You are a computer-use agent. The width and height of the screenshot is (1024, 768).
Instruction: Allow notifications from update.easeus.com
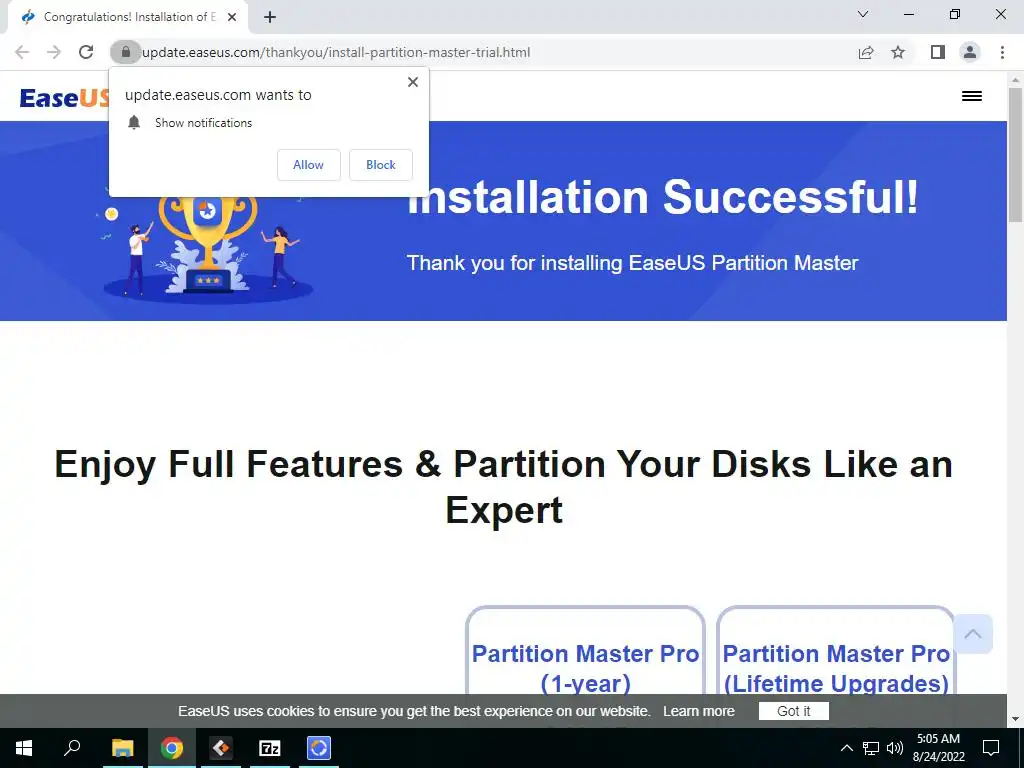point(308,165)
